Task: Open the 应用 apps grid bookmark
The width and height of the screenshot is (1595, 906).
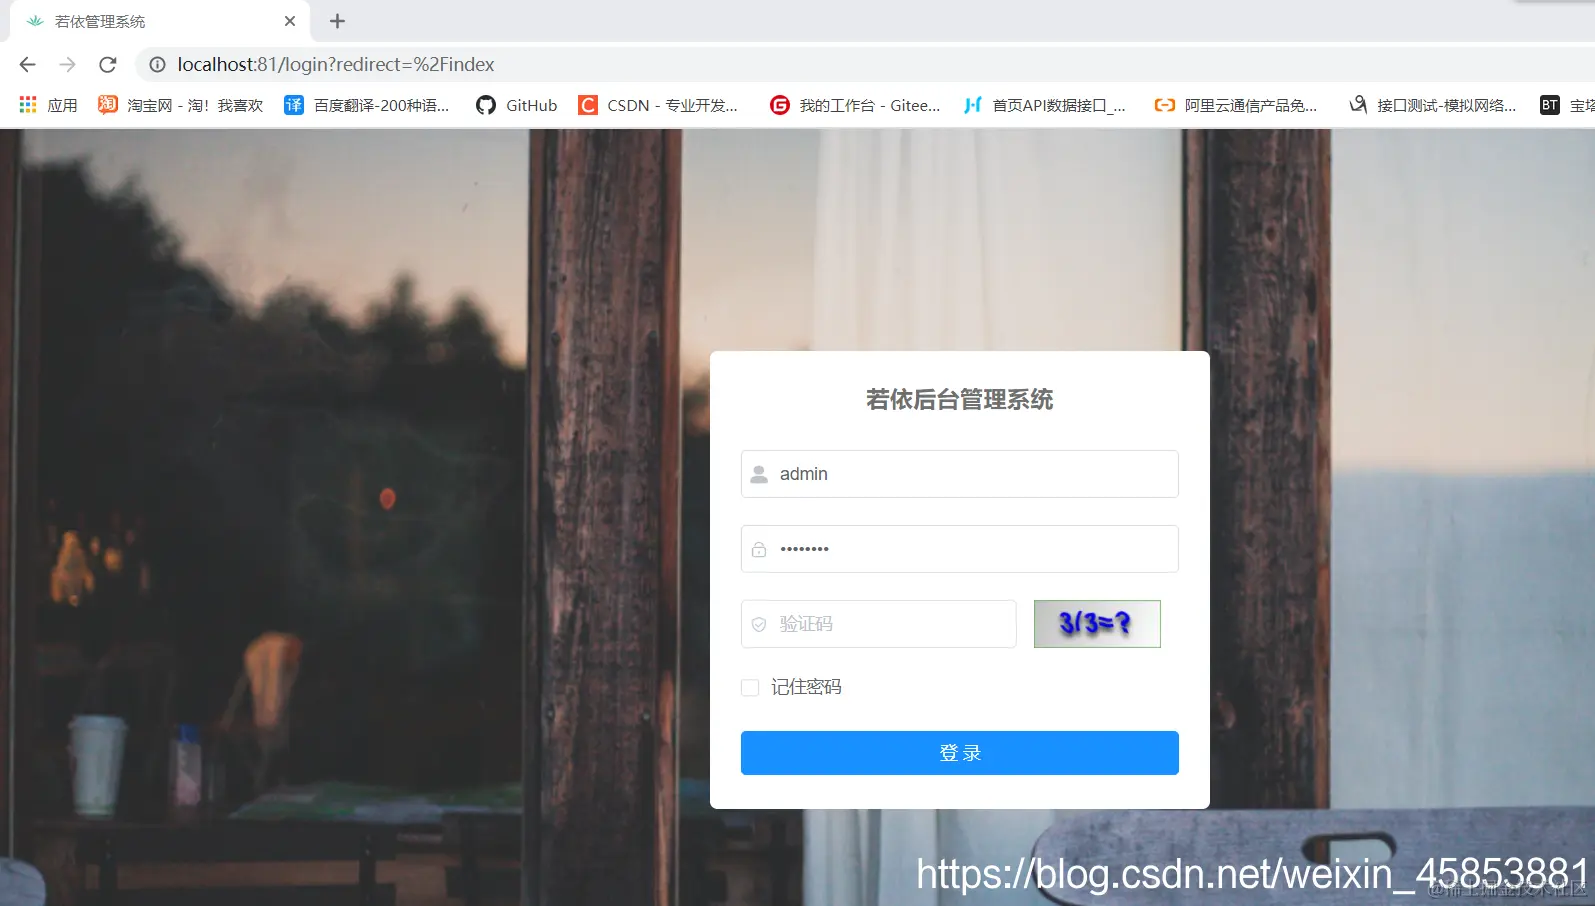Action: pos(48,105)
